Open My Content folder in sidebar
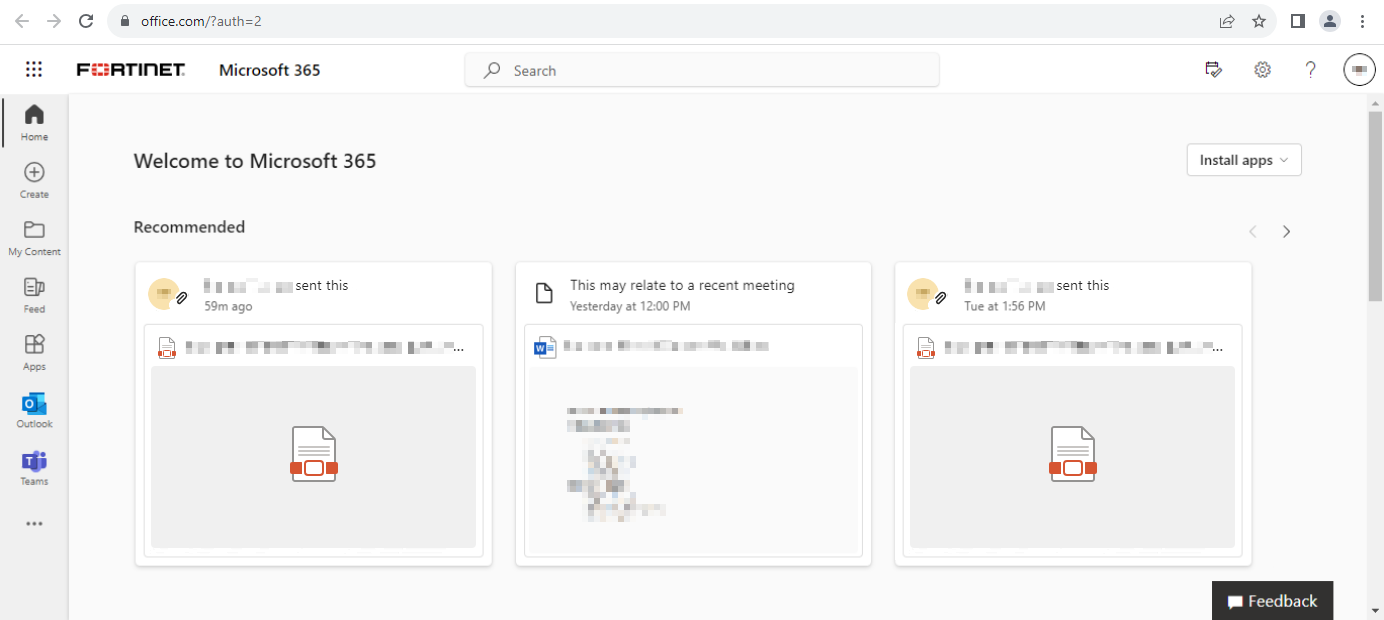This screenshot has height=620, width=1384. [x=34, y=237]
